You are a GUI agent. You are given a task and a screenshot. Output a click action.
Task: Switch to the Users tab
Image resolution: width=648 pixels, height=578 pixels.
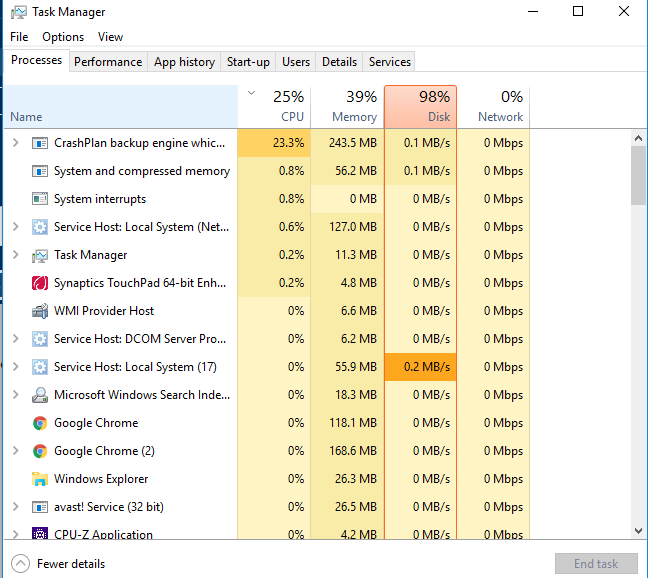(x=296, y=62)
